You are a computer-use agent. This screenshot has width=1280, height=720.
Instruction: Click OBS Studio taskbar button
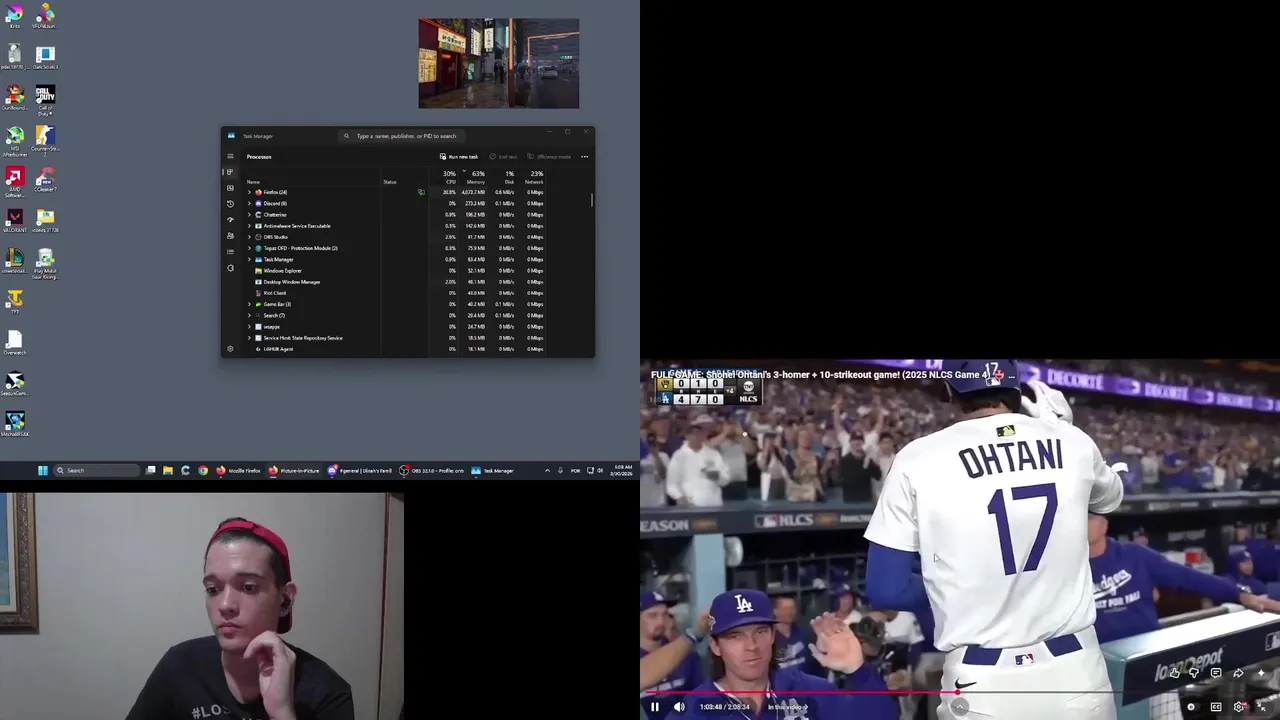[432, 470]
